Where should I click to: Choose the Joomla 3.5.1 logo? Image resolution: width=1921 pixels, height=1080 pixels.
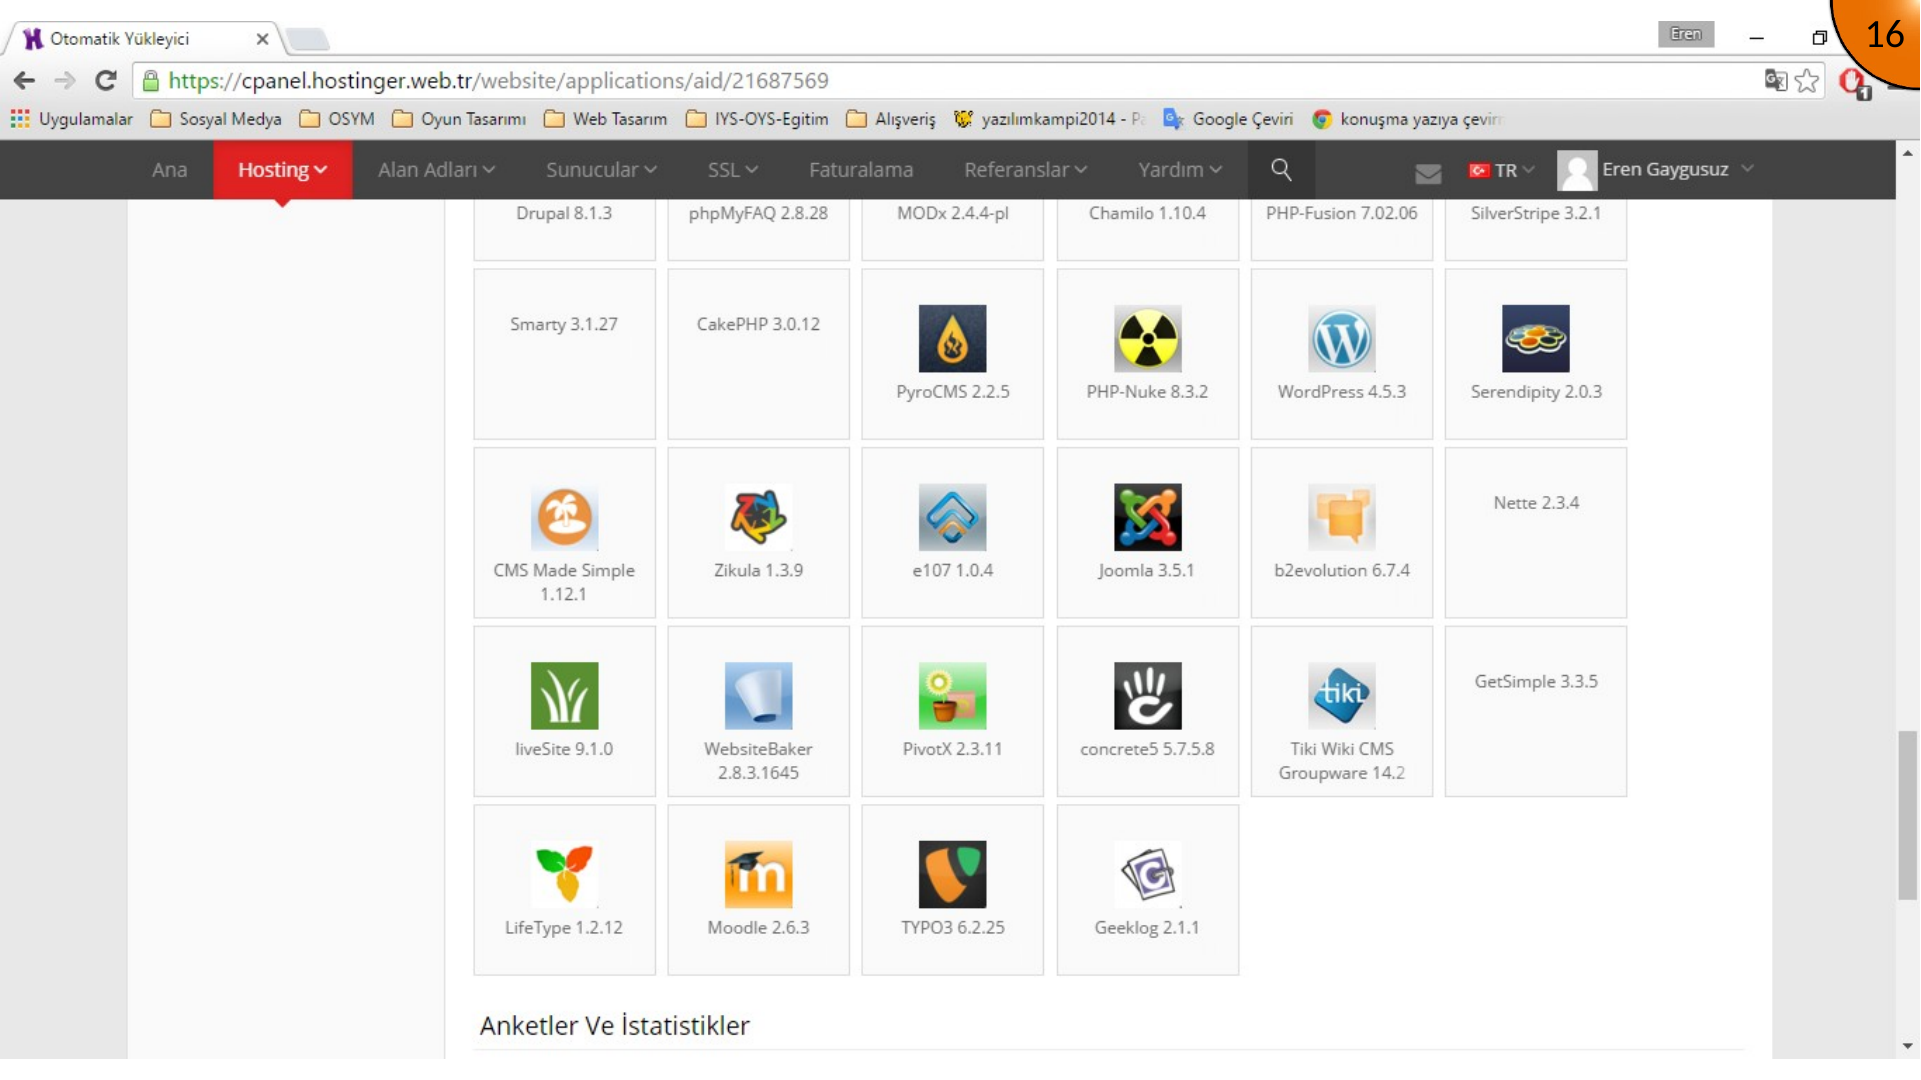click(1147, 517)
